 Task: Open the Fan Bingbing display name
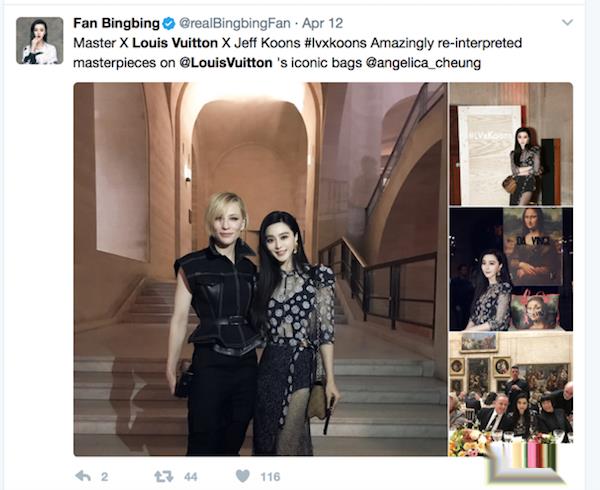(116, 23)
